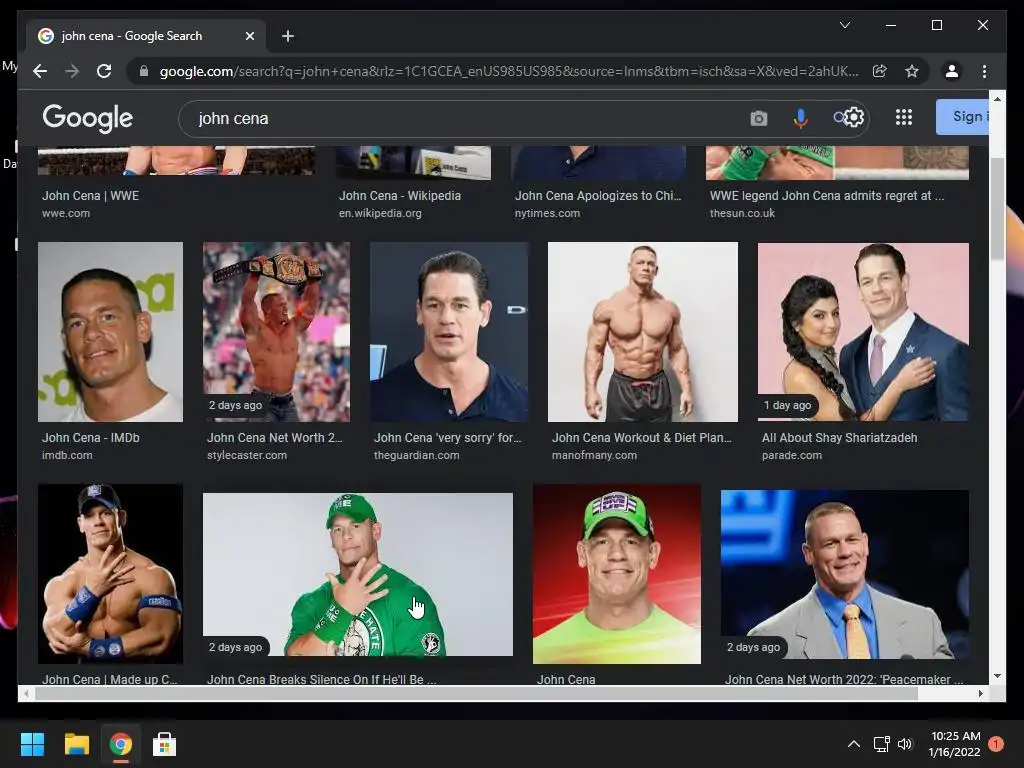The width and height of the screenshot is (1024, 768).
Task: Show hidden system tray icons
Action: point(854,744)
